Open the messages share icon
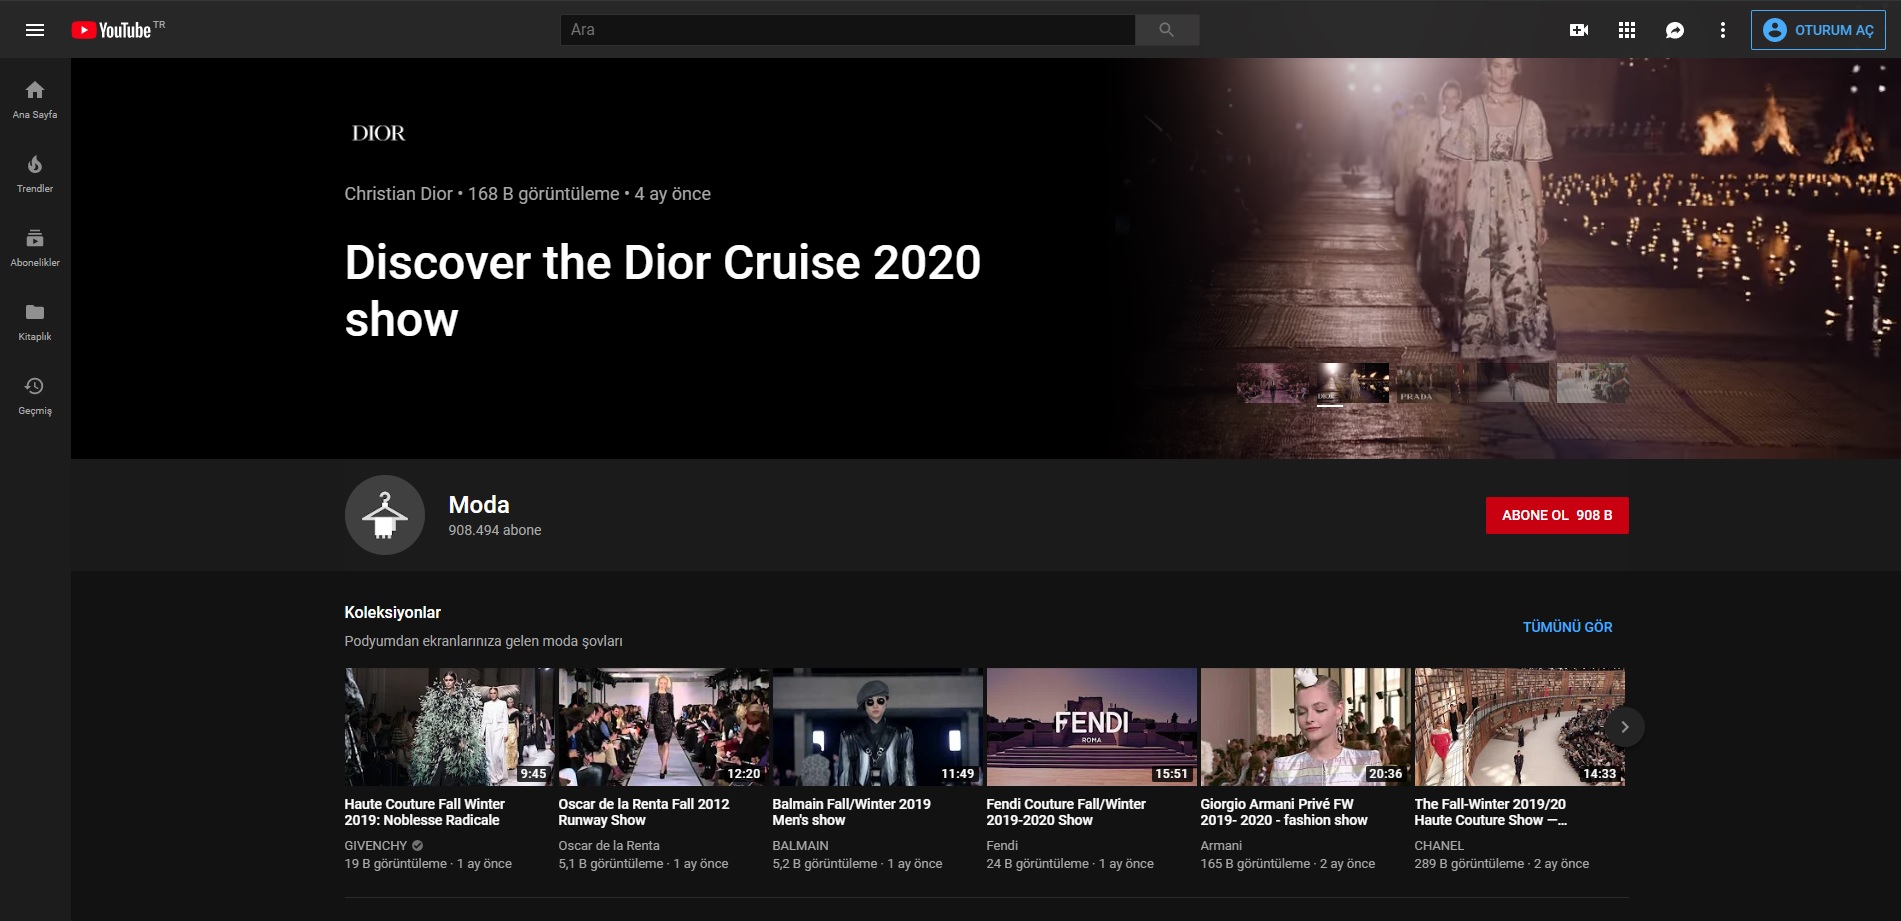 pyautogui.click(x=1675, y=30)
